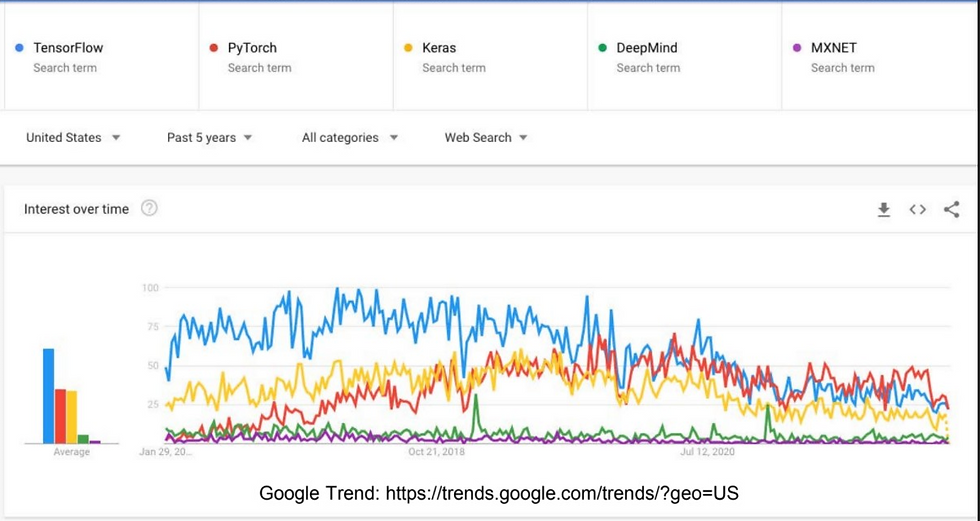Change the Web Search type dropdown
Image resolution: width=980 pixels, height=521 pixels.
click(486, 137)
